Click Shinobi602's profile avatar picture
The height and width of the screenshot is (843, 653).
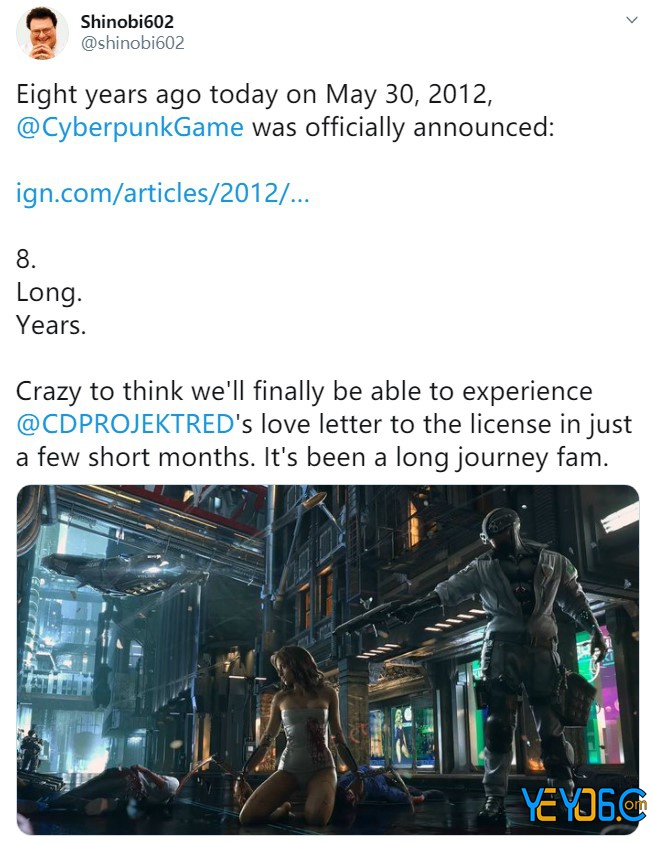tap(42, 33)
